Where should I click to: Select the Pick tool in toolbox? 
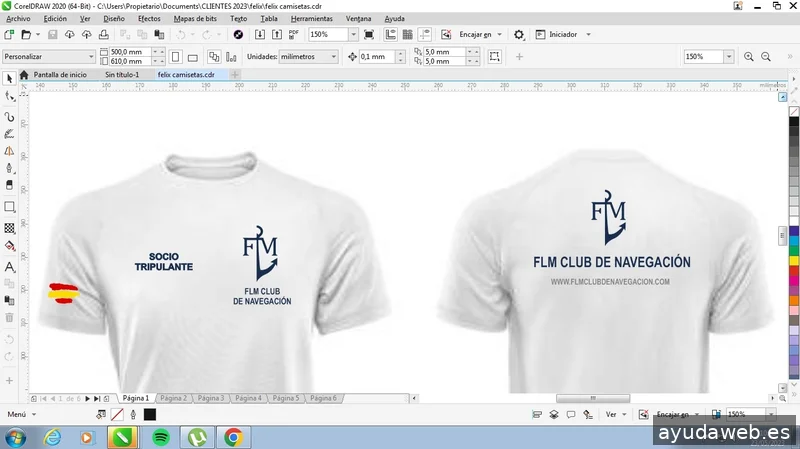point(9,78)
